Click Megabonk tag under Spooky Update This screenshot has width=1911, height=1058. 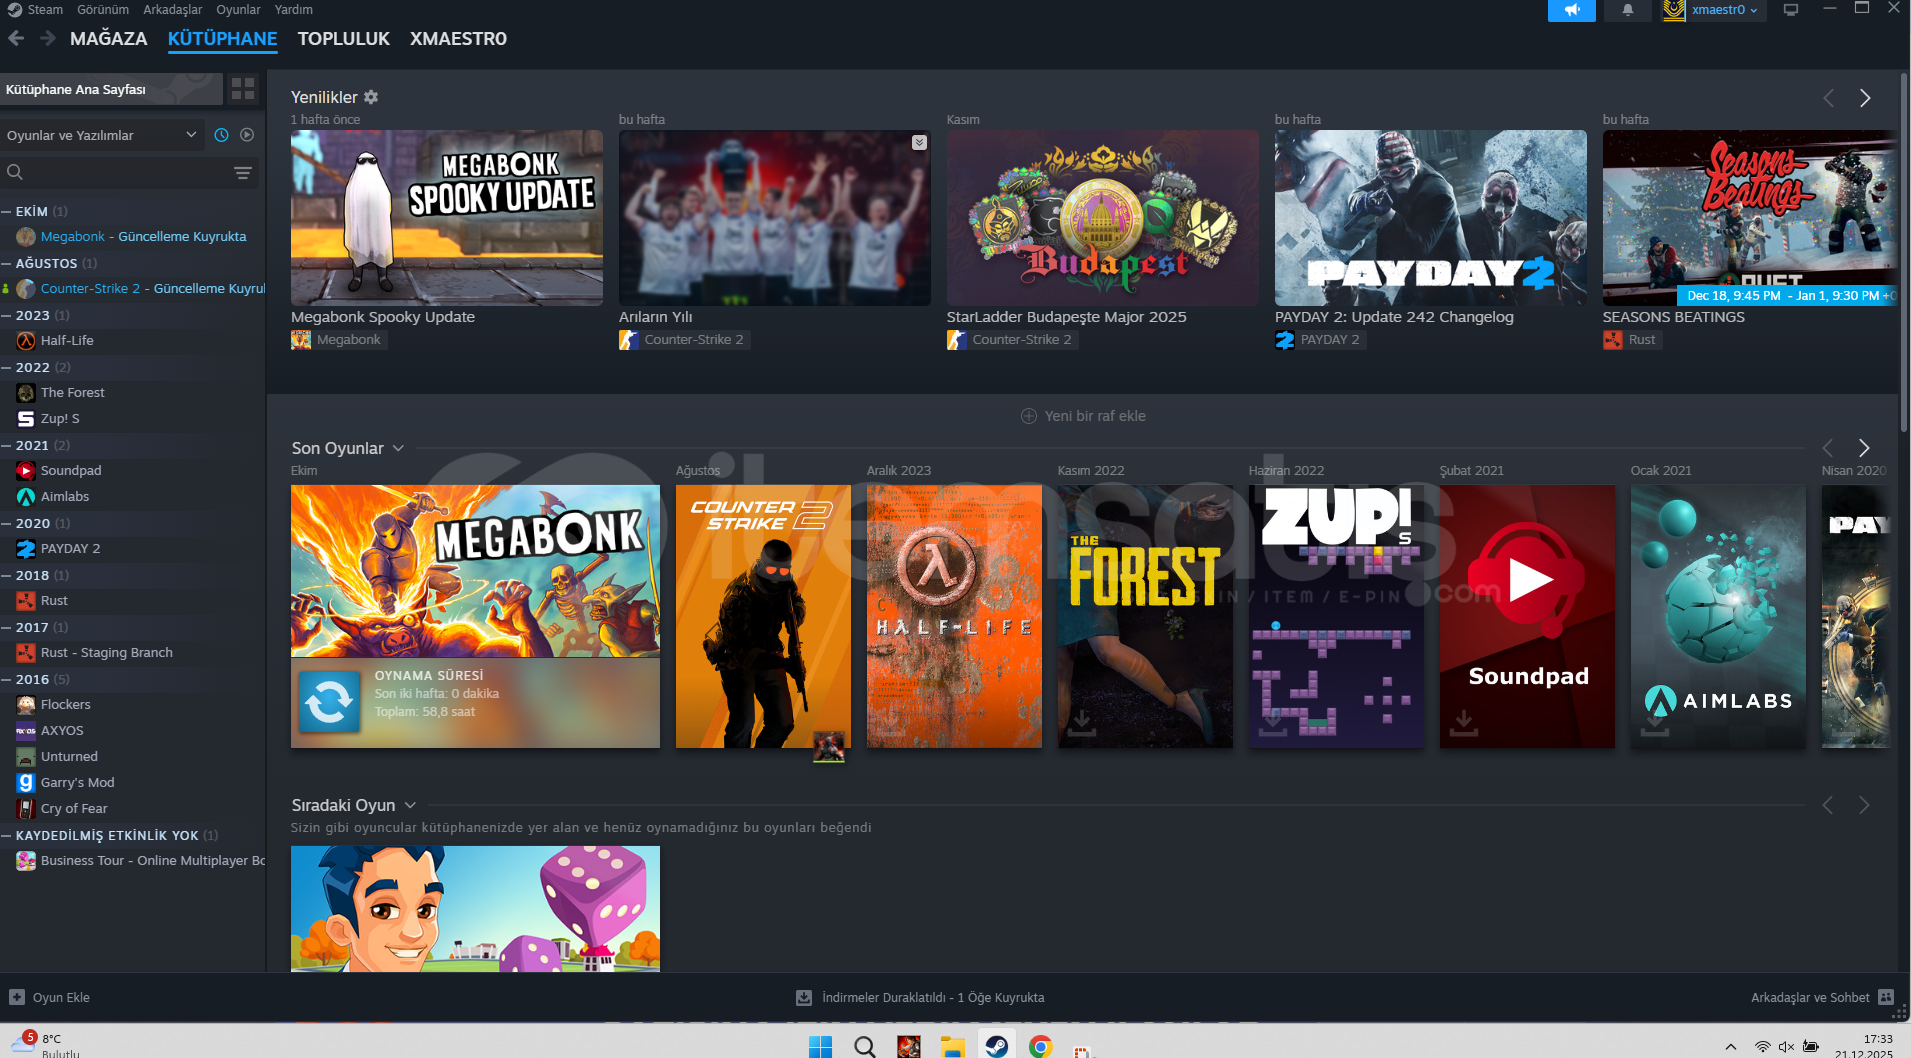[x=337, y=340]
